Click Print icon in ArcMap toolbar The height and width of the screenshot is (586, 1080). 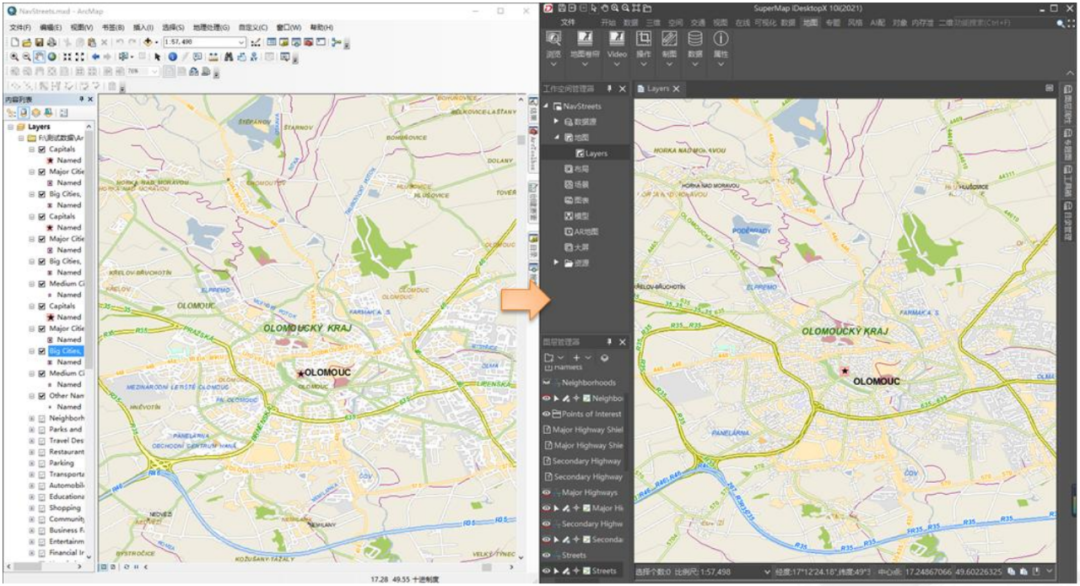(52, 42)
